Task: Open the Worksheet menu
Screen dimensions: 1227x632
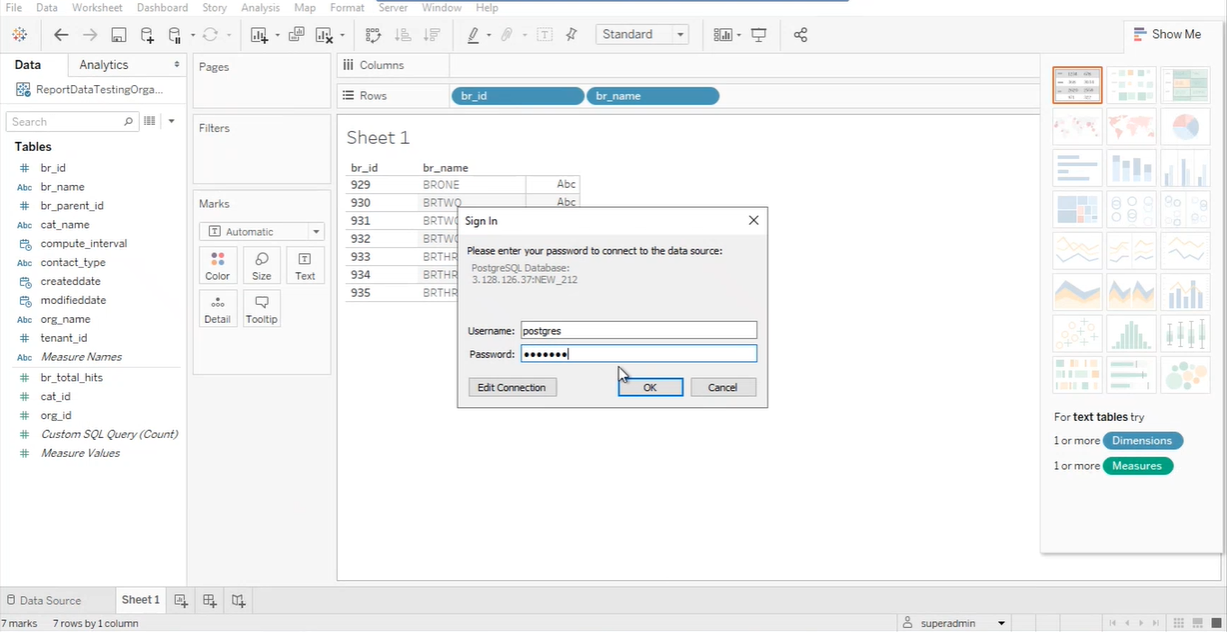Action: point(97,7)
